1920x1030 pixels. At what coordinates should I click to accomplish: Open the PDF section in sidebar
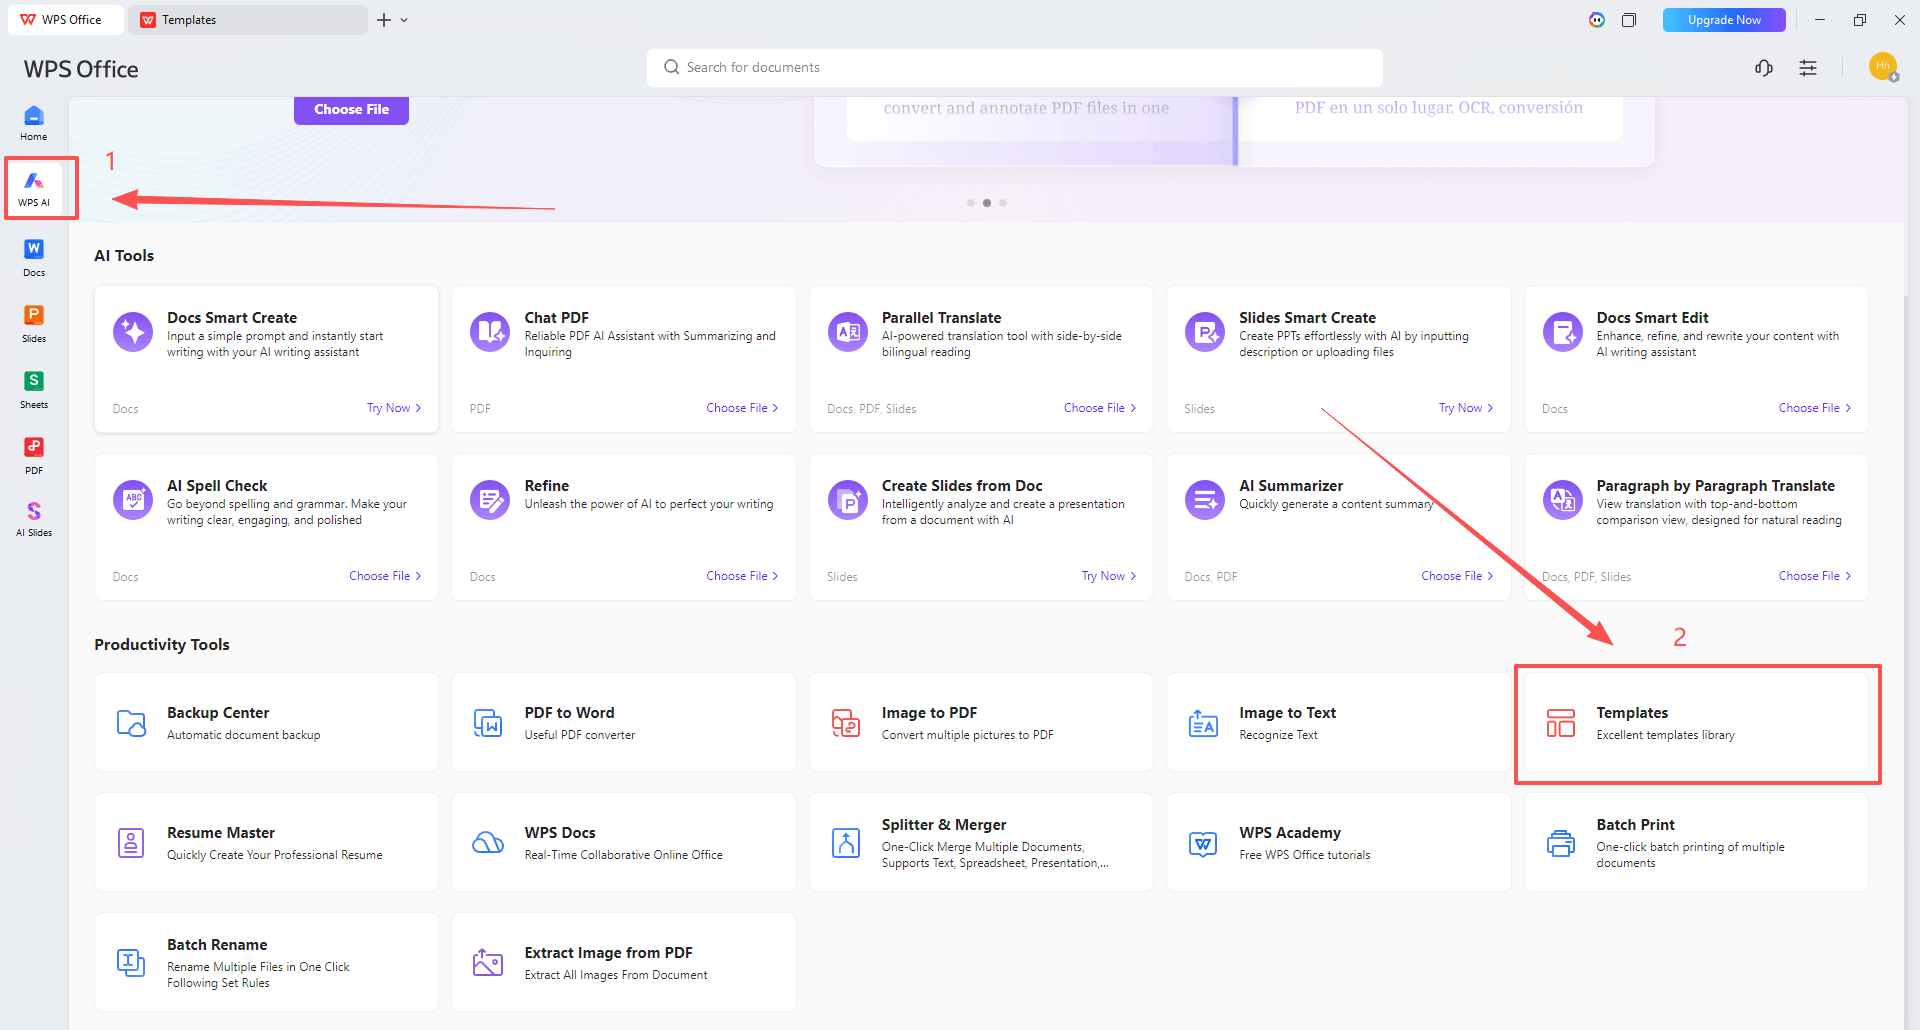point(34,455)
